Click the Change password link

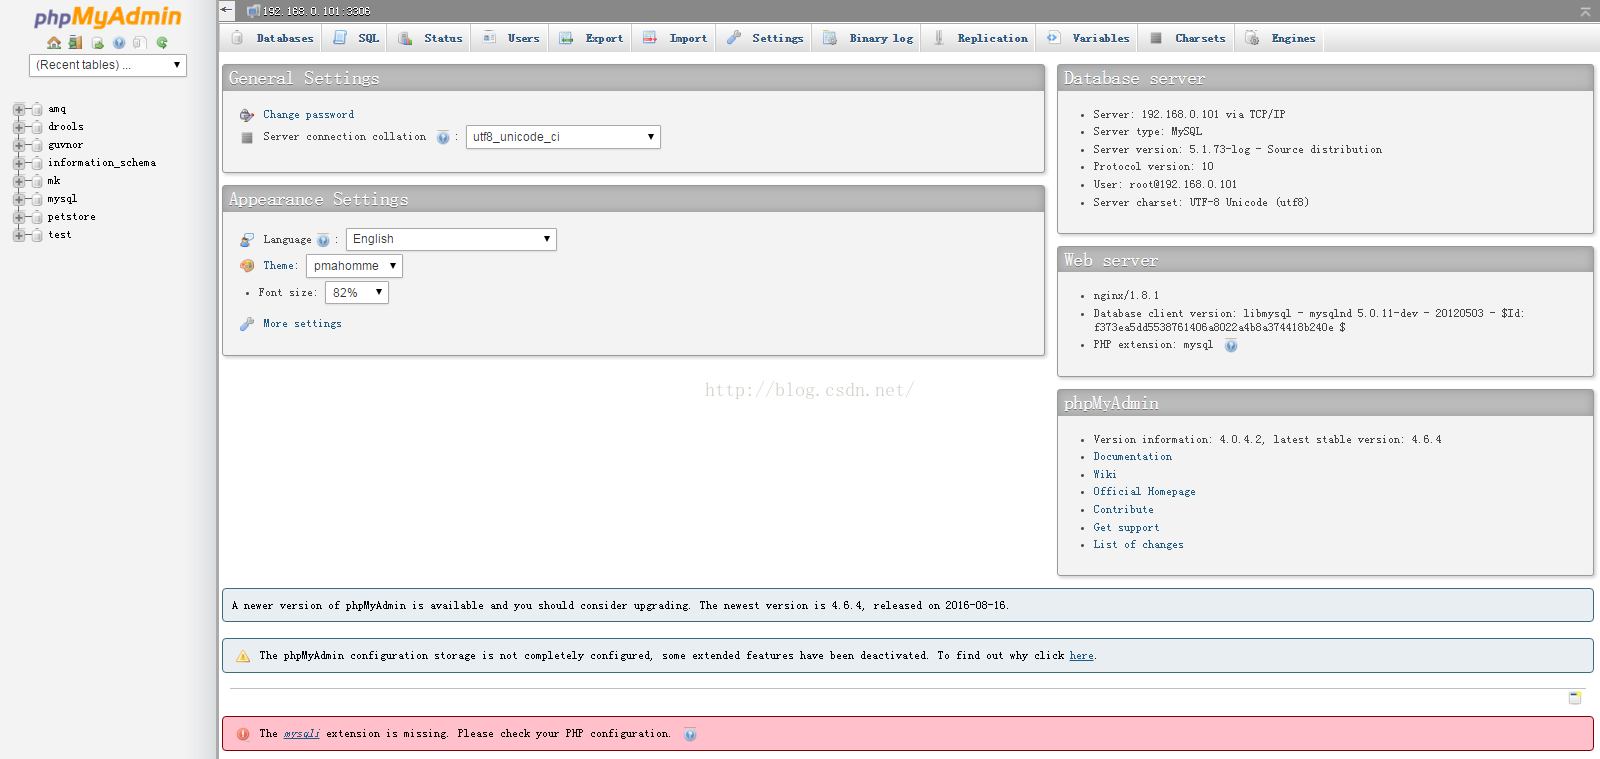(x=308, y=115)
